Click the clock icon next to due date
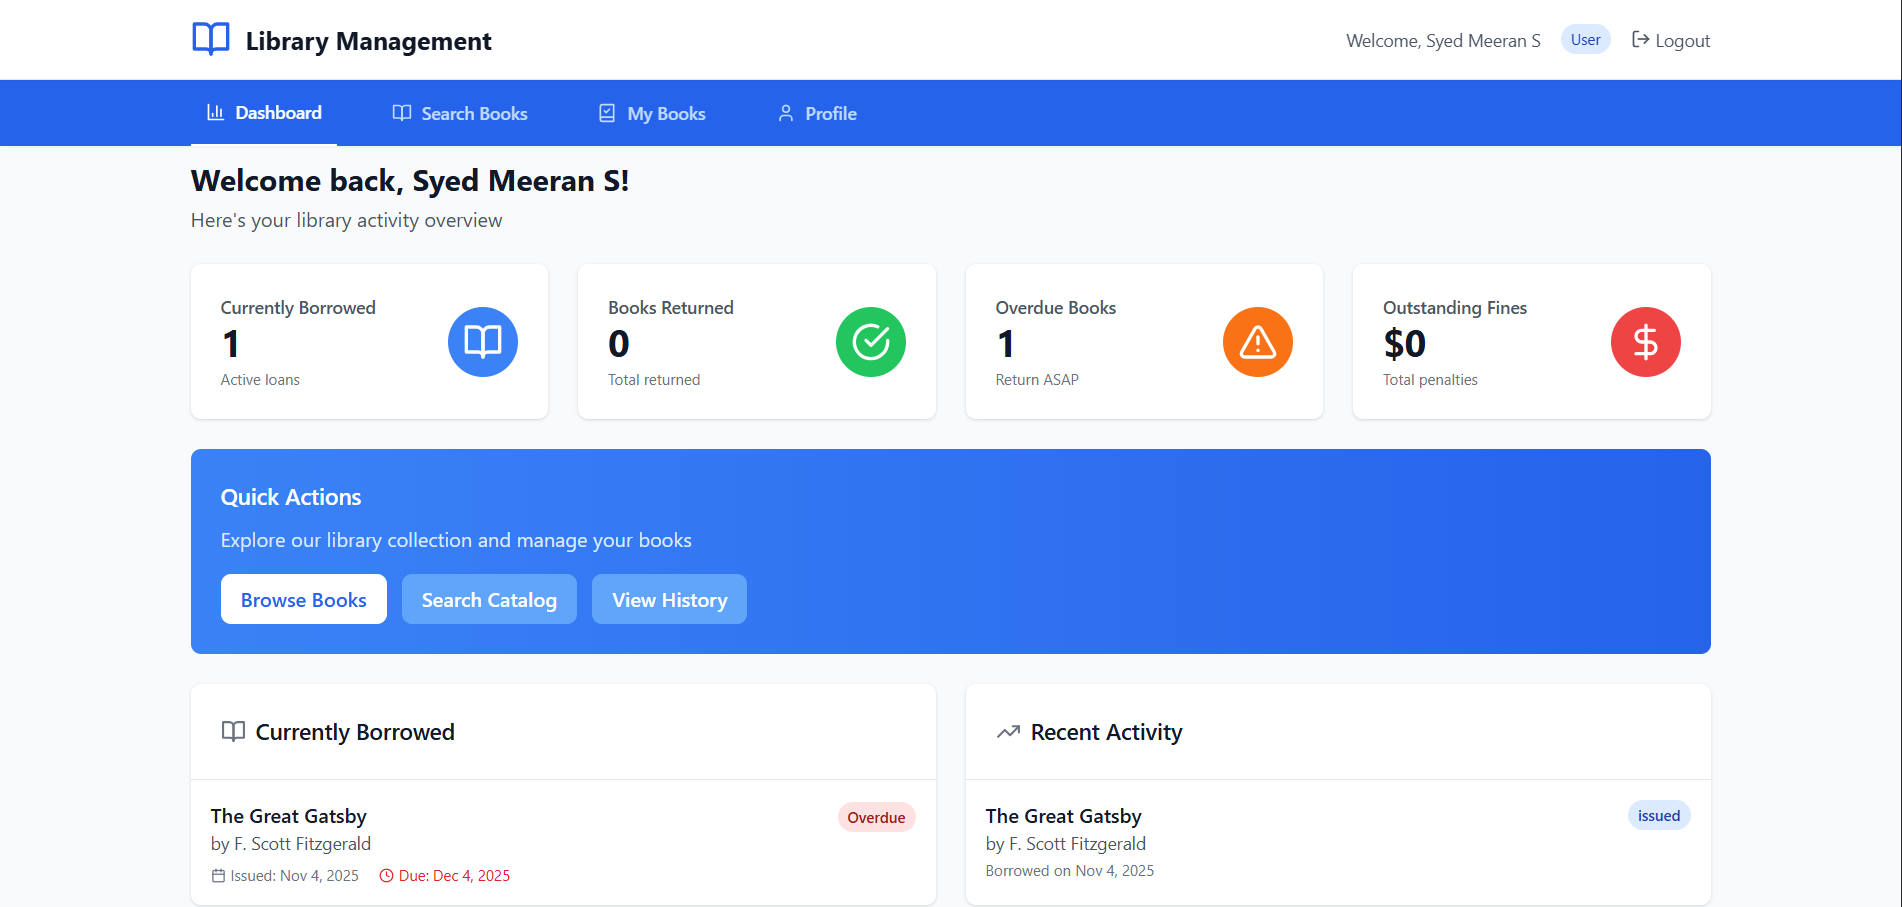The image size is (1902, 907). [x=386, y=876]
